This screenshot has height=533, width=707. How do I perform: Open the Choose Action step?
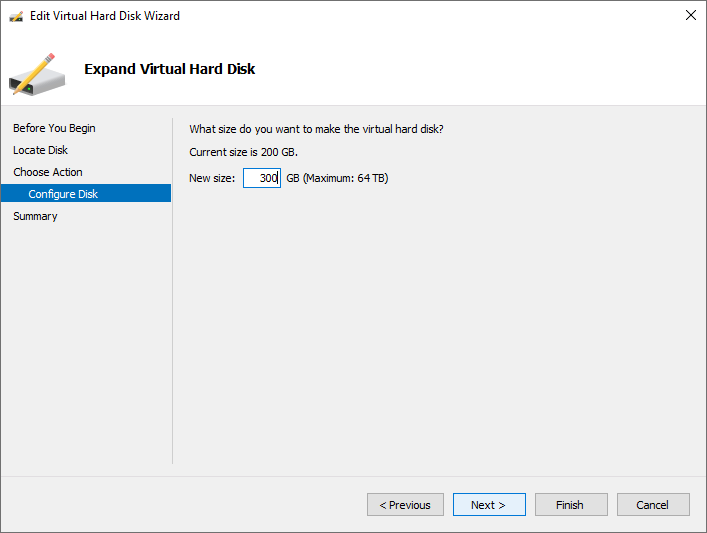point(48,172)
